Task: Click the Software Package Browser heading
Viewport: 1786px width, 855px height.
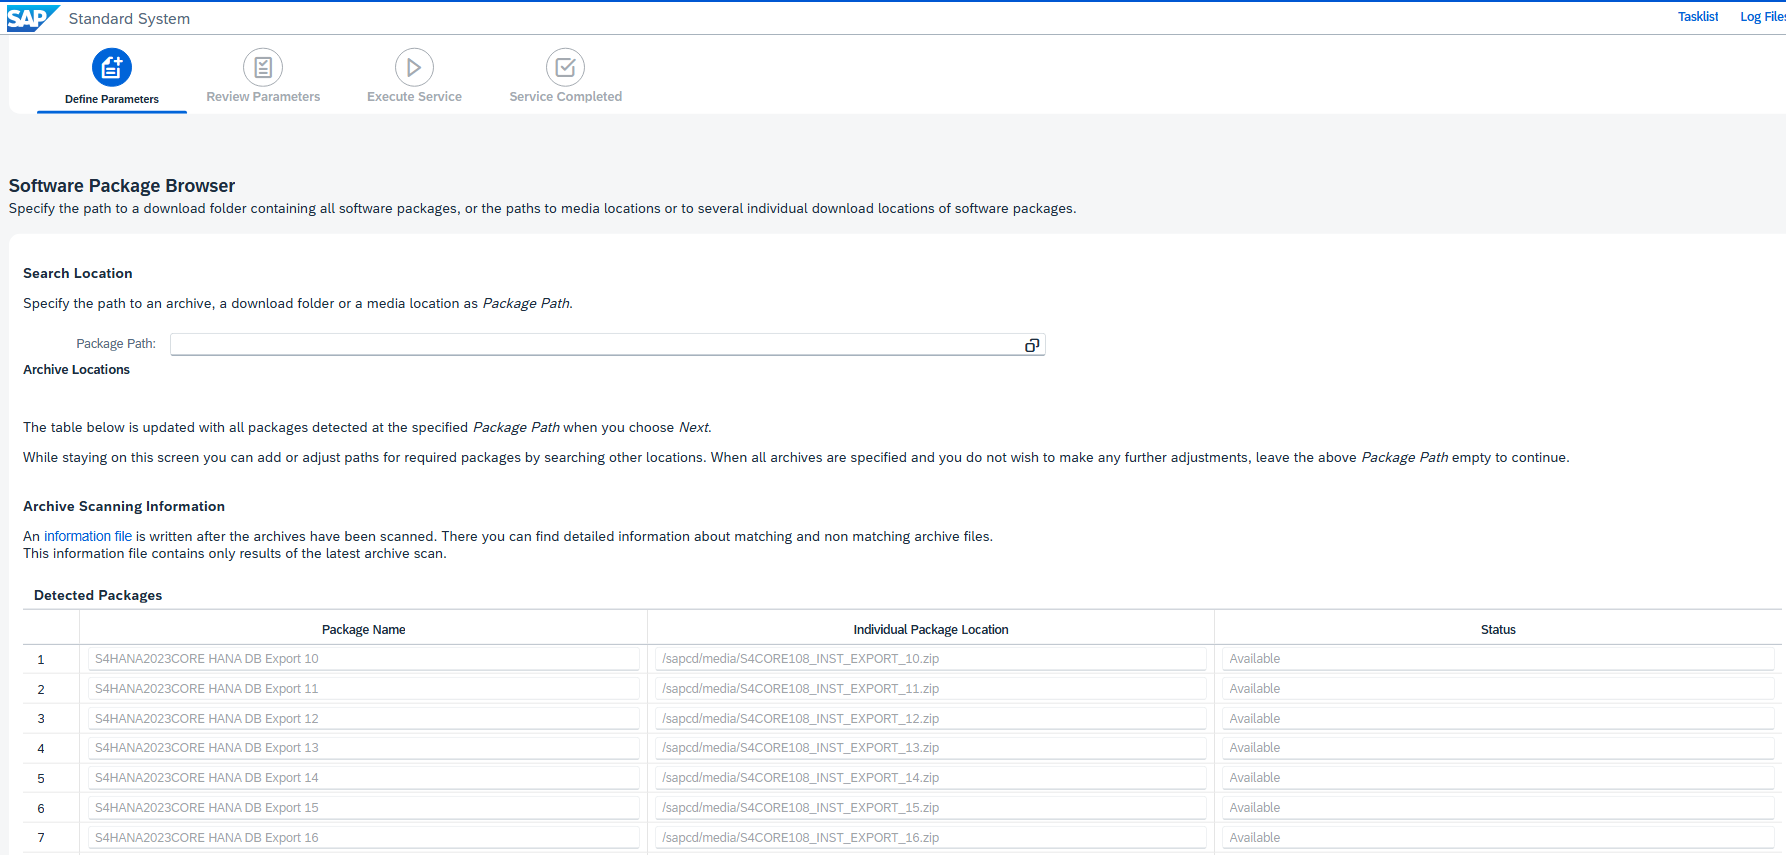Action: point(122,186)
